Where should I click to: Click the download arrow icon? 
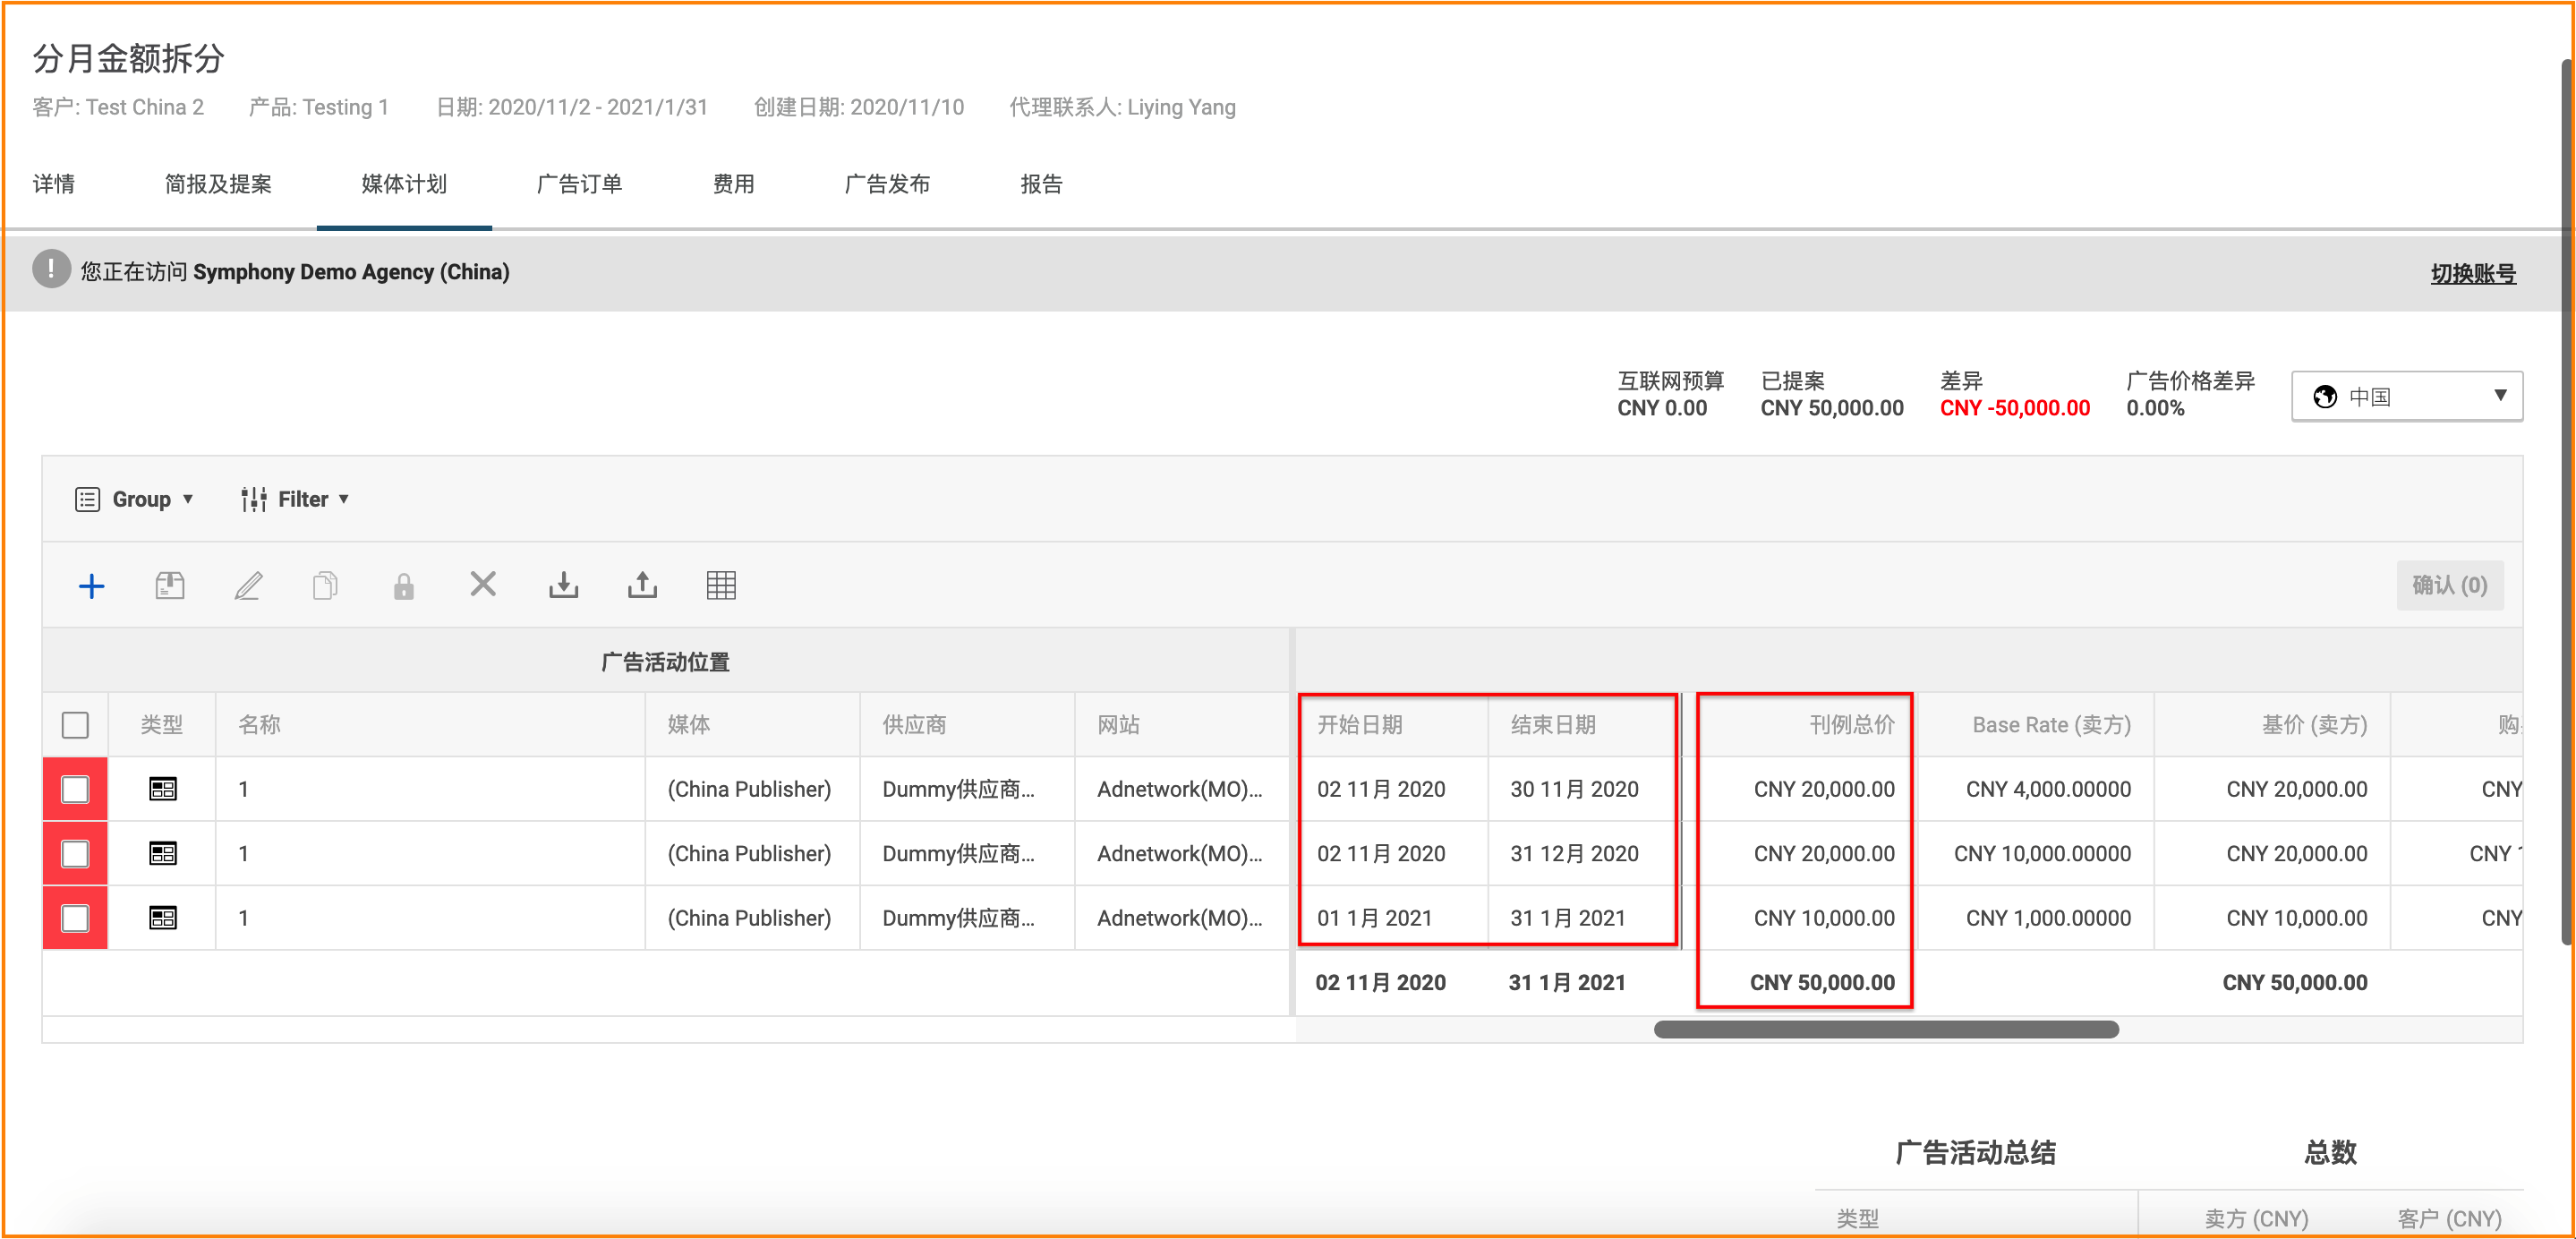coord(563,585)
